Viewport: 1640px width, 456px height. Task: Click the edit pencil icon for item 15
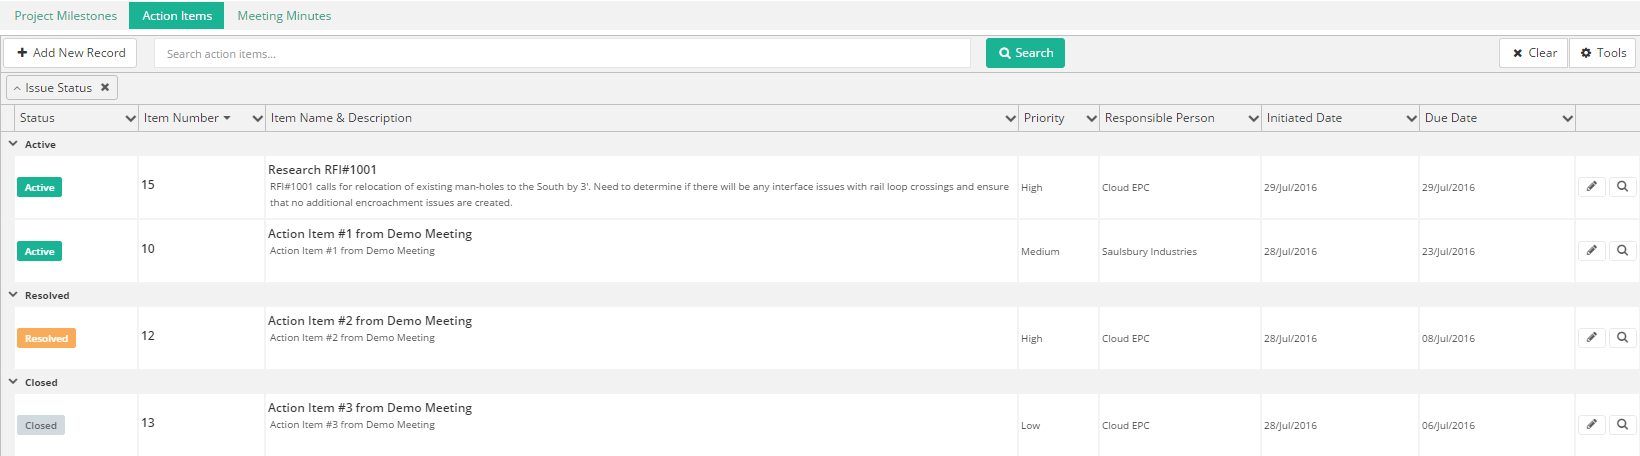1591,187
